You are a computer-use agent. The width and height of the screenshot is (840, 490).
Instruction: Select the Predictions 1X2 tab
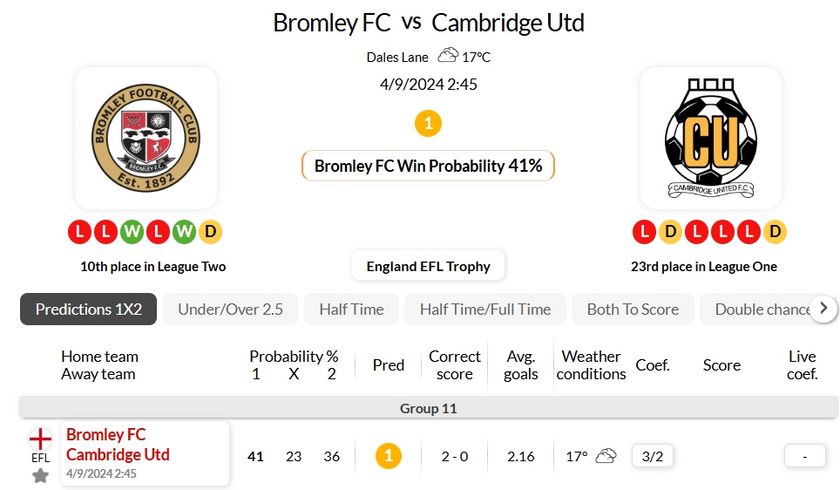coord(88,309)
